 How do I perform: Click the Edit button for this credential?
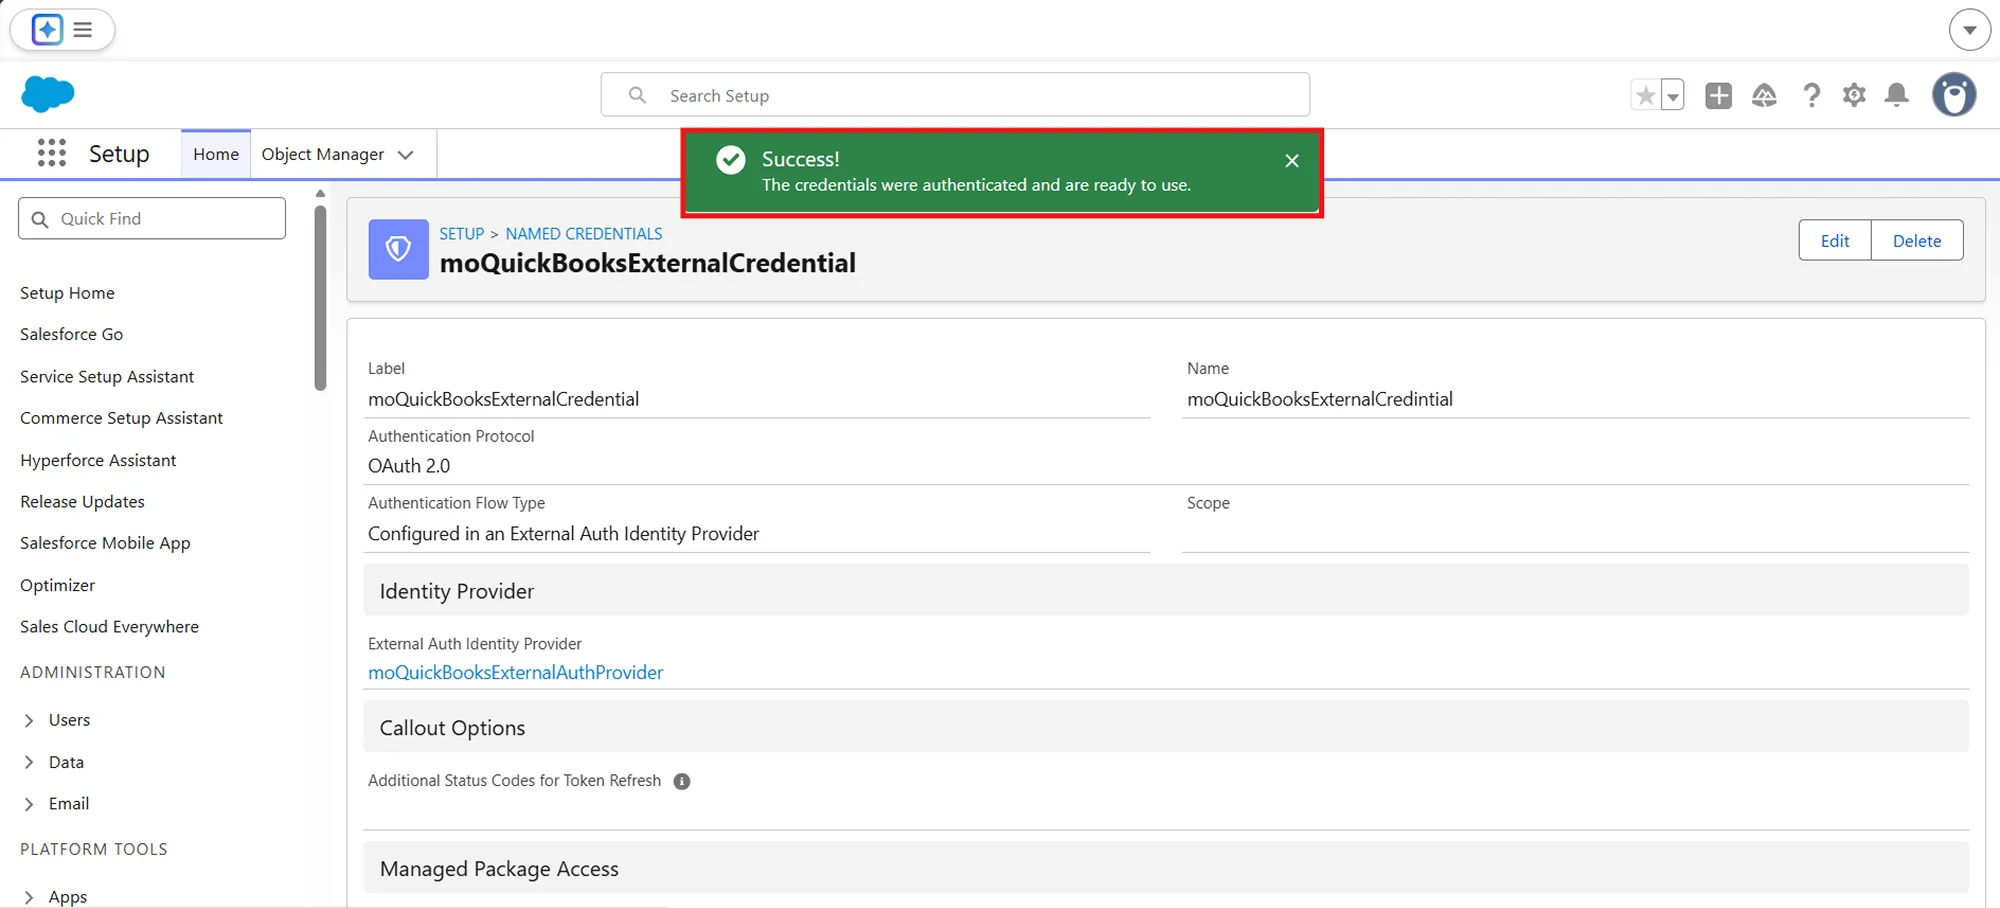(x=1834, y=240)
